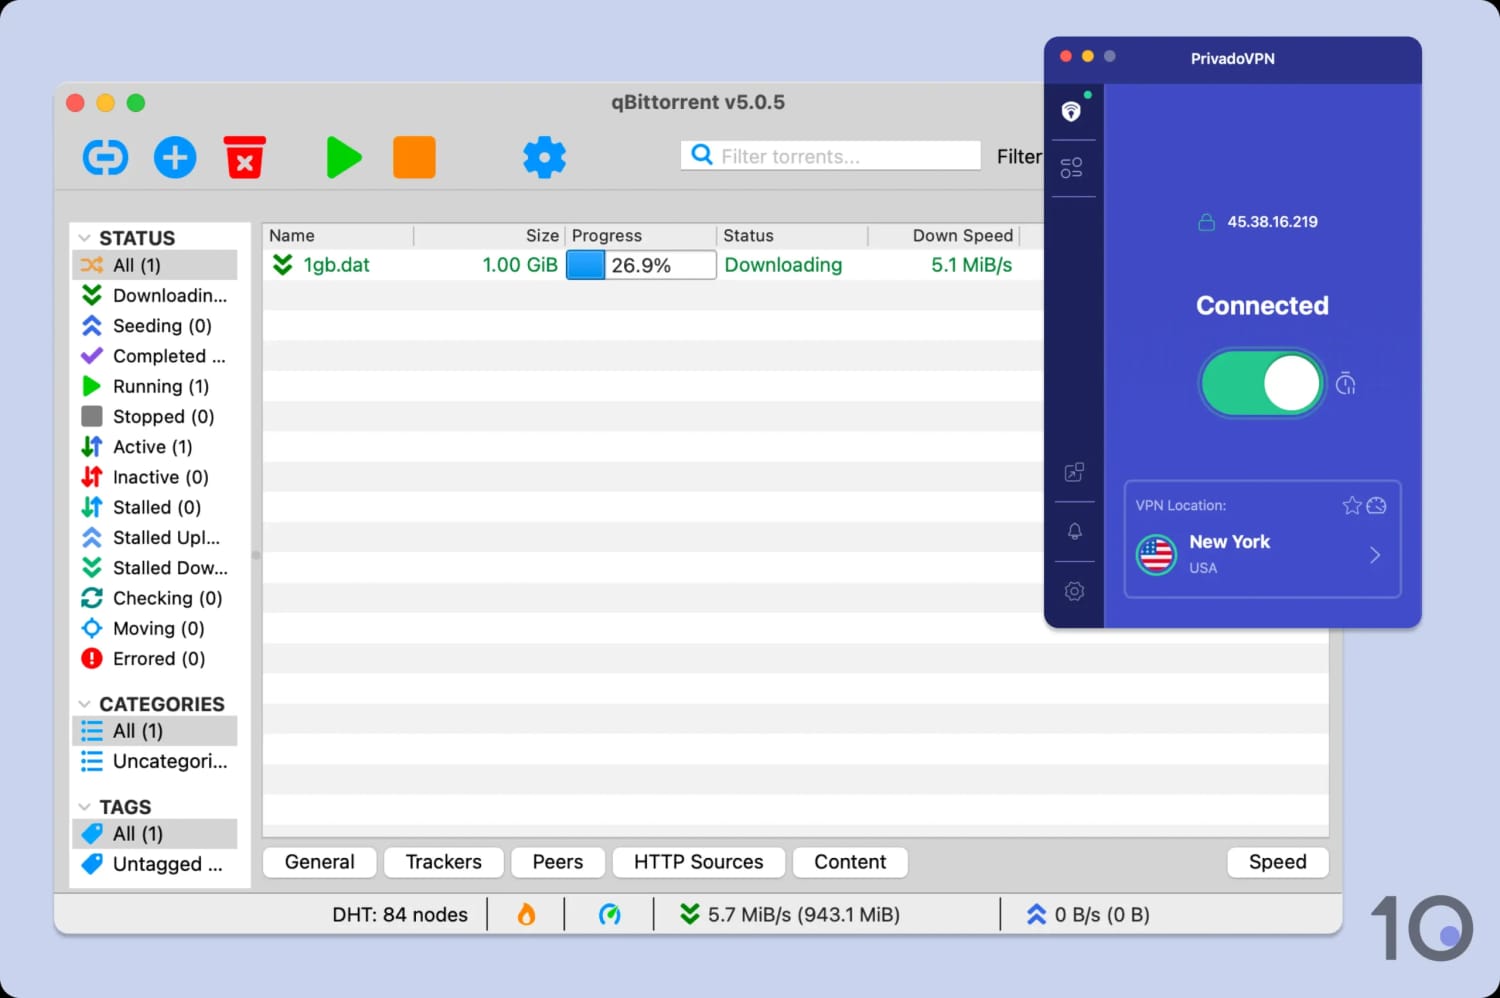This screenshot has height=998, width=1500.
Task: Click the notification bell in PrivadoVPN sidebar
Action: (1074, 531)
